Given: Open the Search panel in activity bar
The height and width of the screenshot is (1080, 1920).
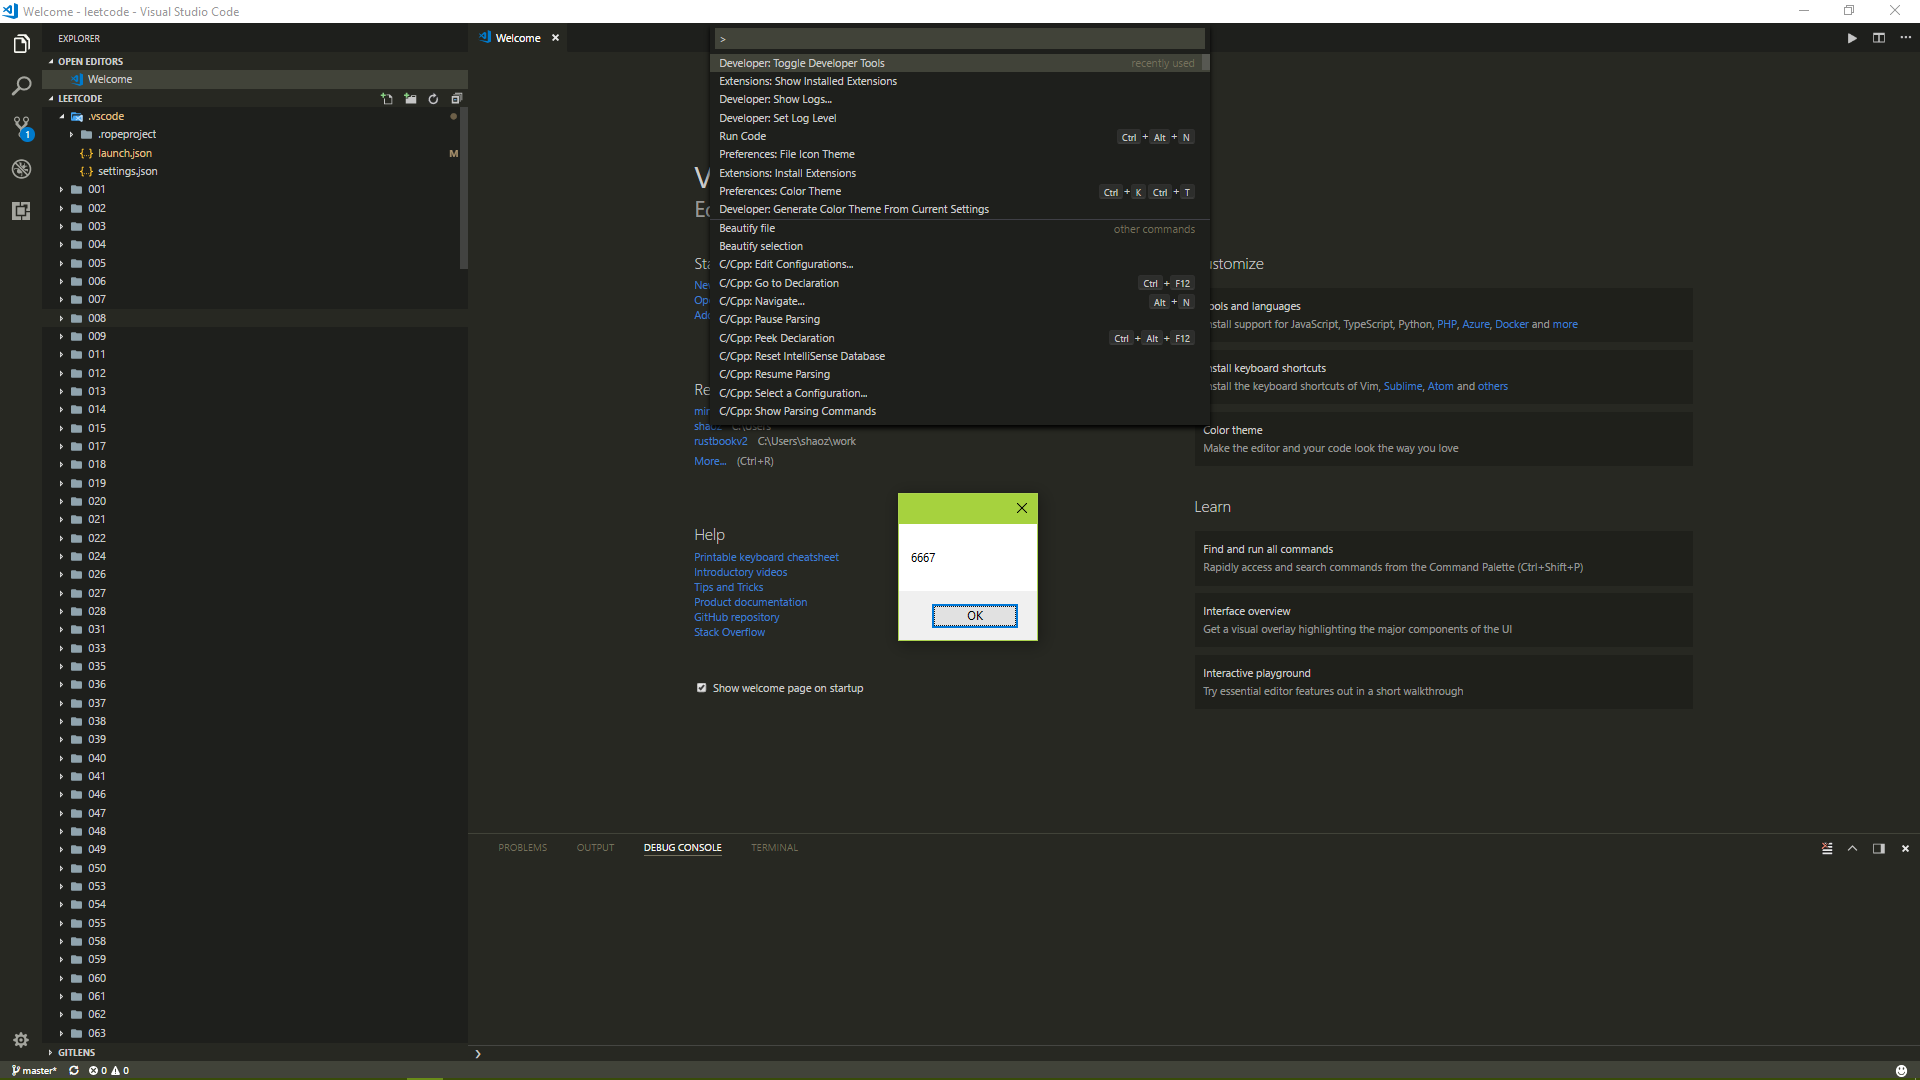Looking at the screenshot, I should coord(21,86).
